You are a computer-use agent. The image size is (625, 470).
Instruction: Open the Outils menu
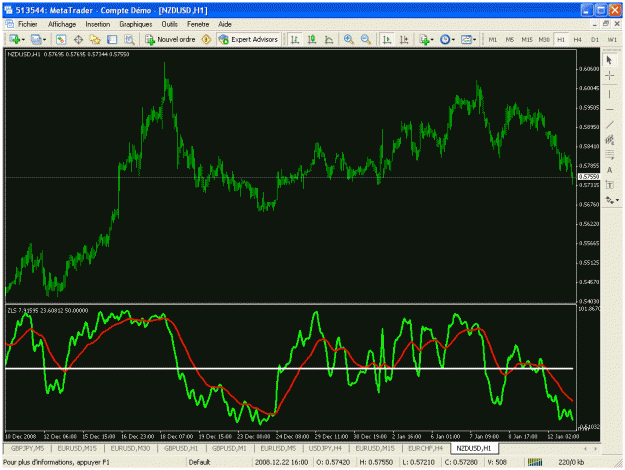[169, 24]
